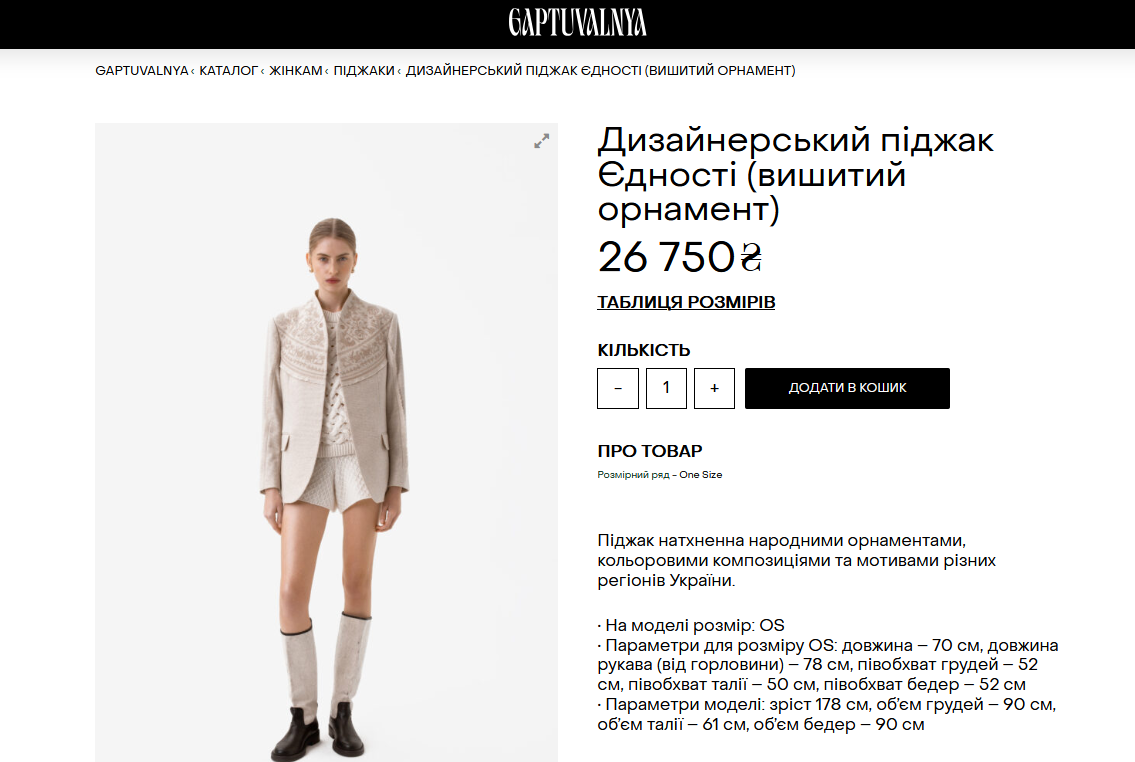The height and width of the screenshot is (762, 1135).
Task: Click the quantity input field showing 1
Action: tap(666, 389)
